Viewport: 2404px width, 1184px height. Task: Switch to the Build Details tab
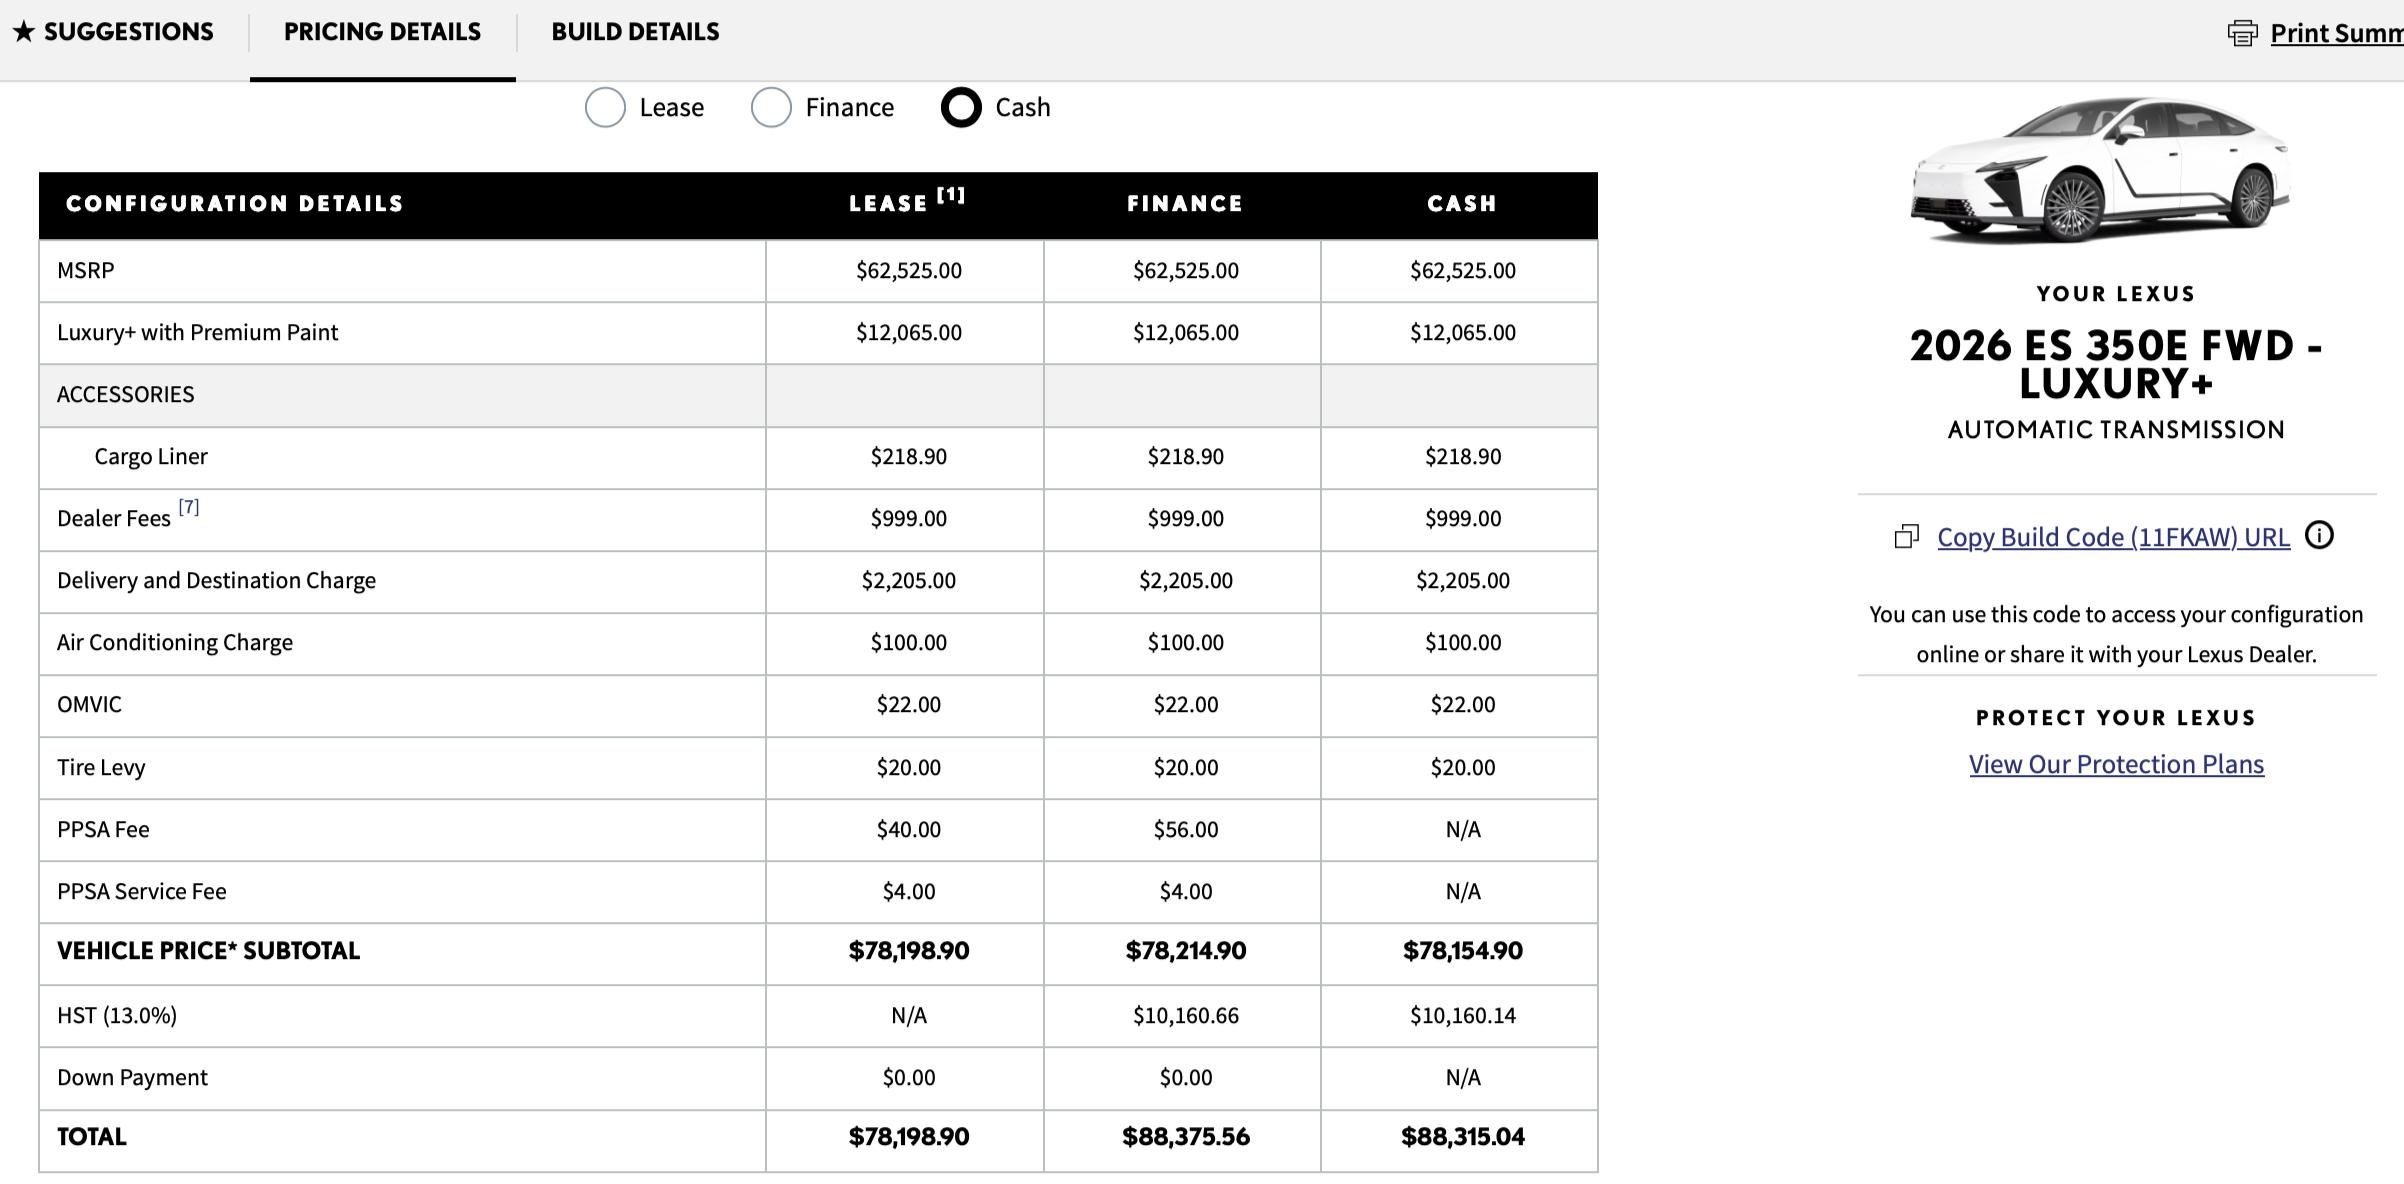point(635,32)
